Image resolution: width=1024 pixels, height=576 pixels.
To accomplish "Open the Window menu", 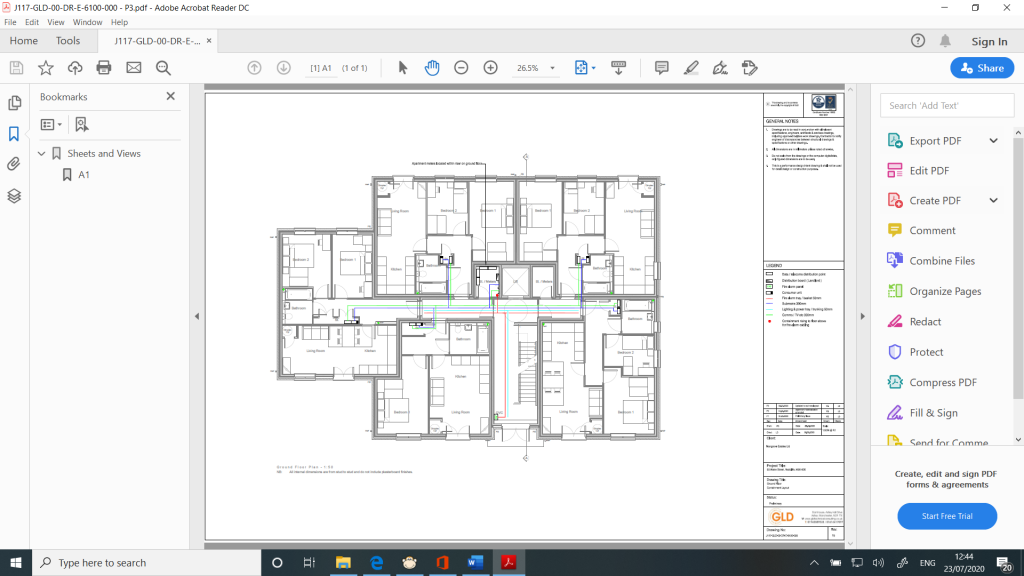I will coord(87,22).
